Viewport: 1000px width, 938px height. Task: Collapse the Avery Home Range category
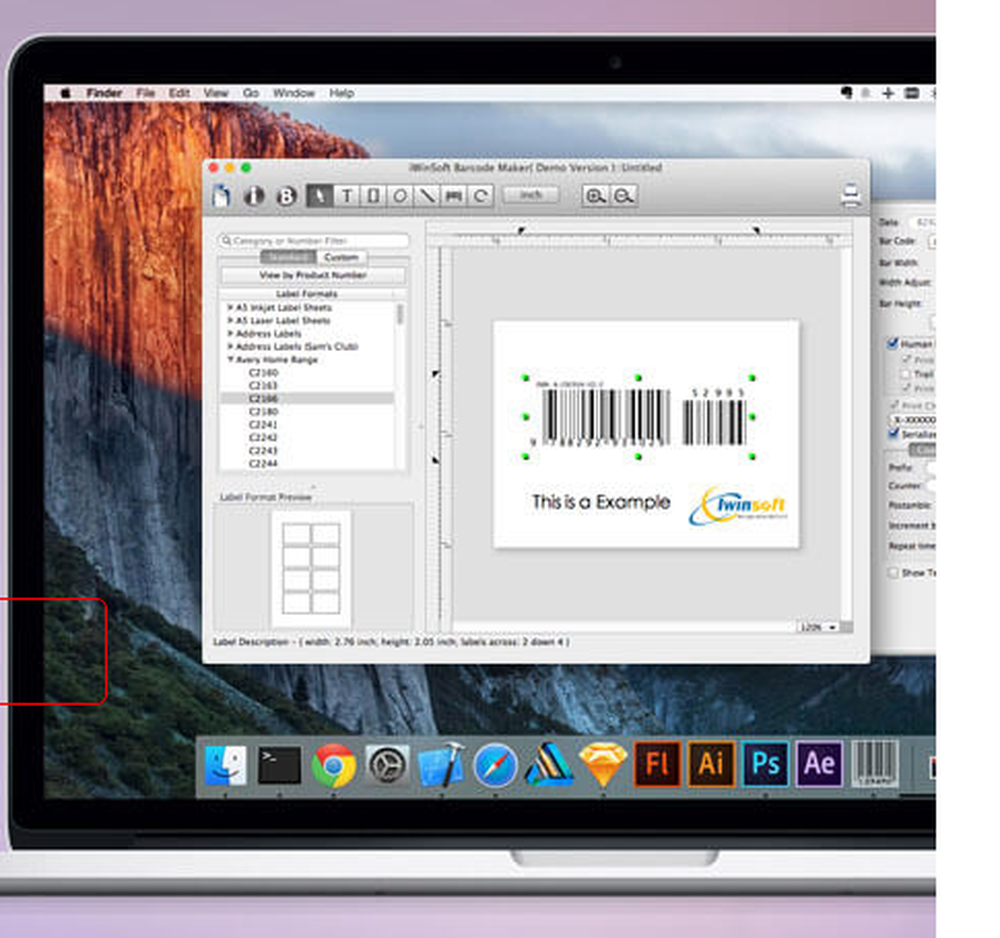pos(230,360)
